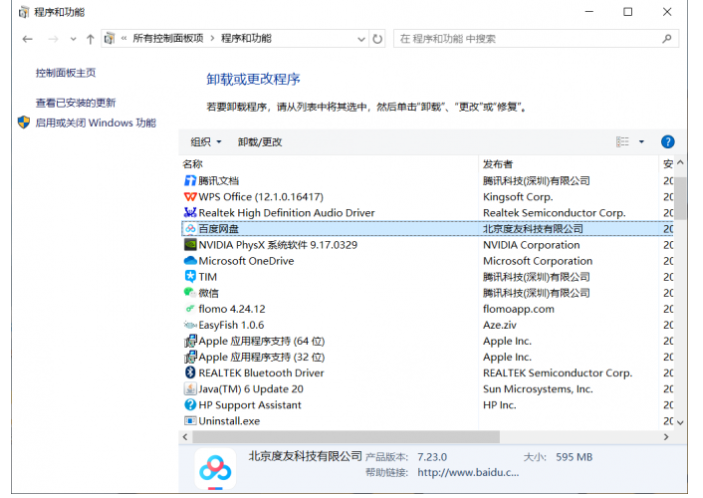This screenshot has width=703, height=498.
Task: Click 所有控制面板项 breadcrumb
Action: (168, 39)
